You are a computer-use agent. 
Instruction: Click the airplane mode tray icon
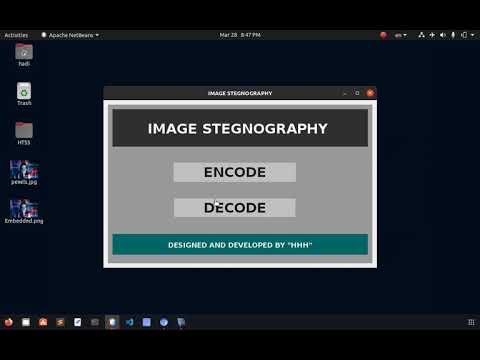(432, 35)
